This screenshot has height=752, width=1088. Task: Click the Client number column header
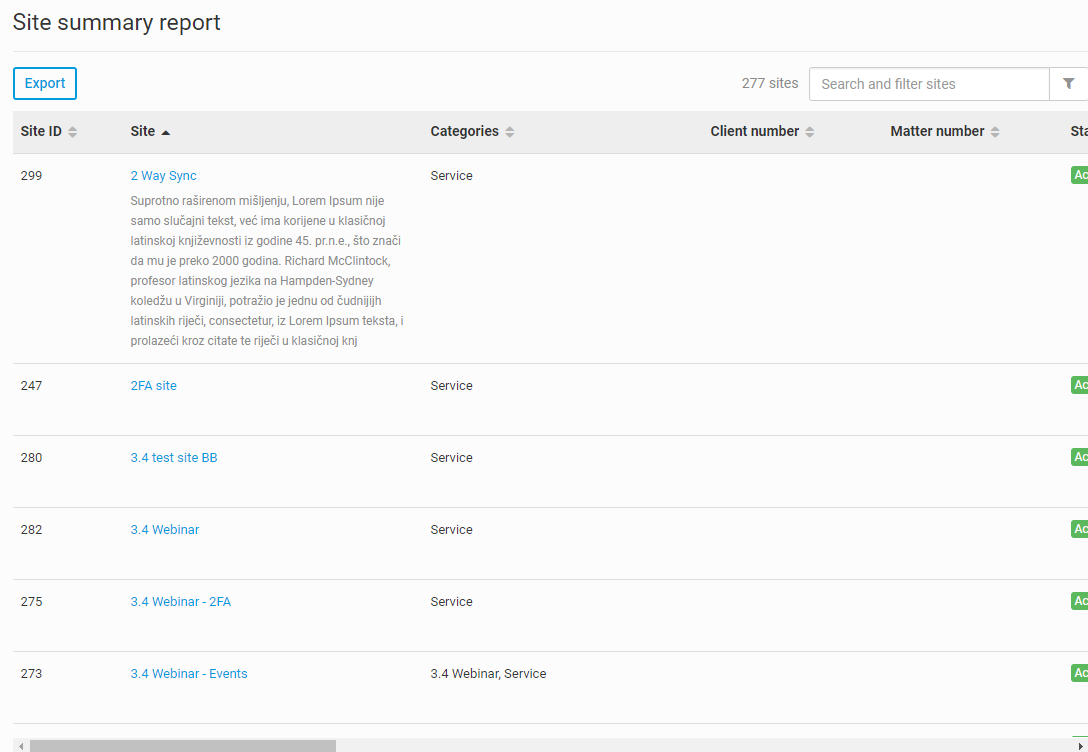click(x=754, y=132)
